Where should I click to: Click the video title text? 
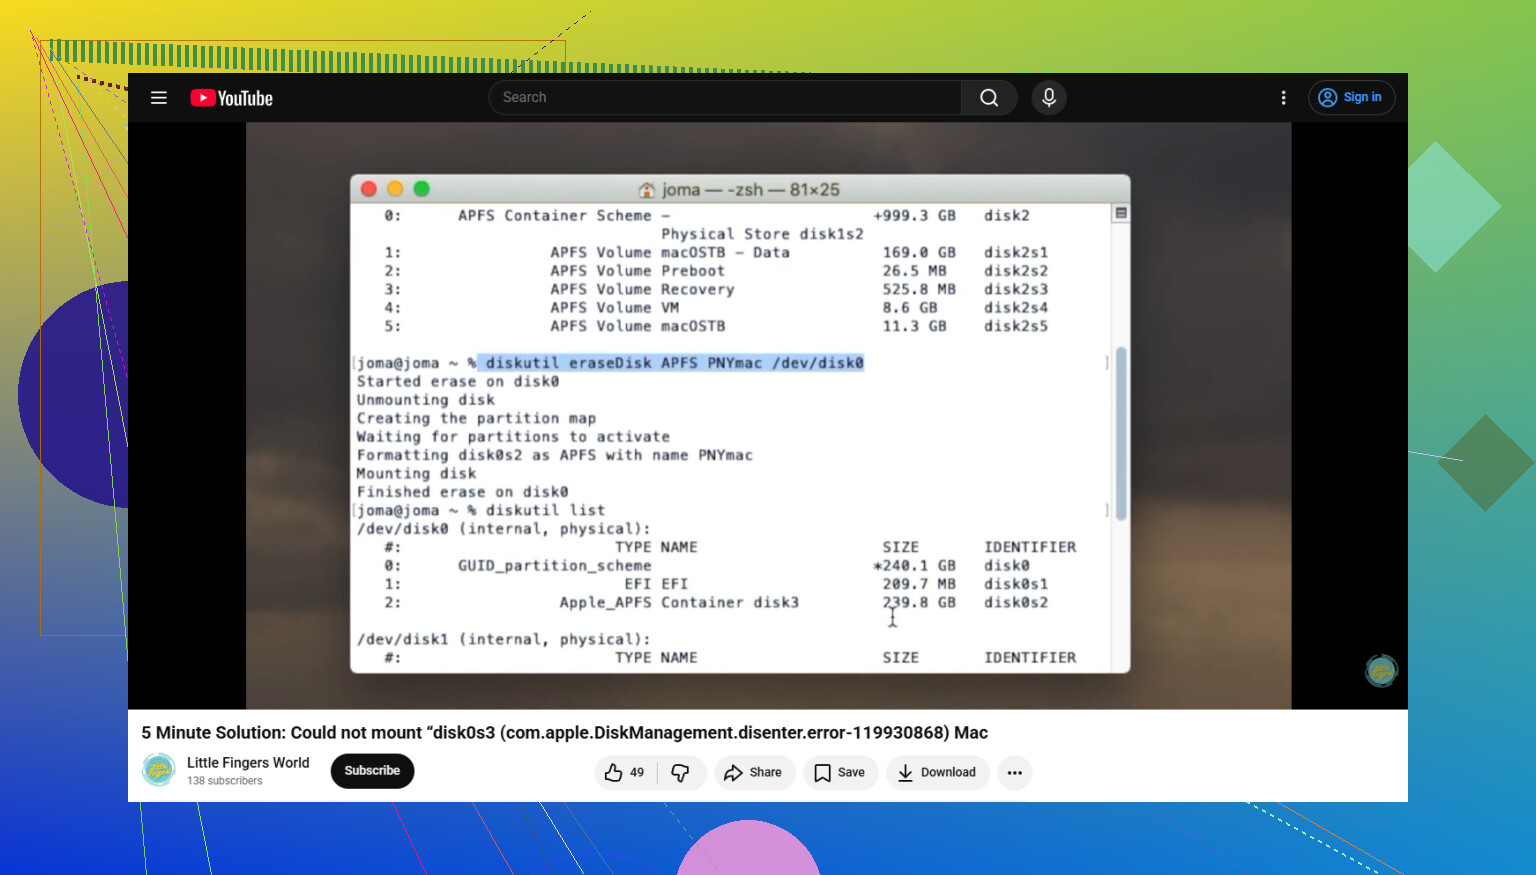[564, 733]
